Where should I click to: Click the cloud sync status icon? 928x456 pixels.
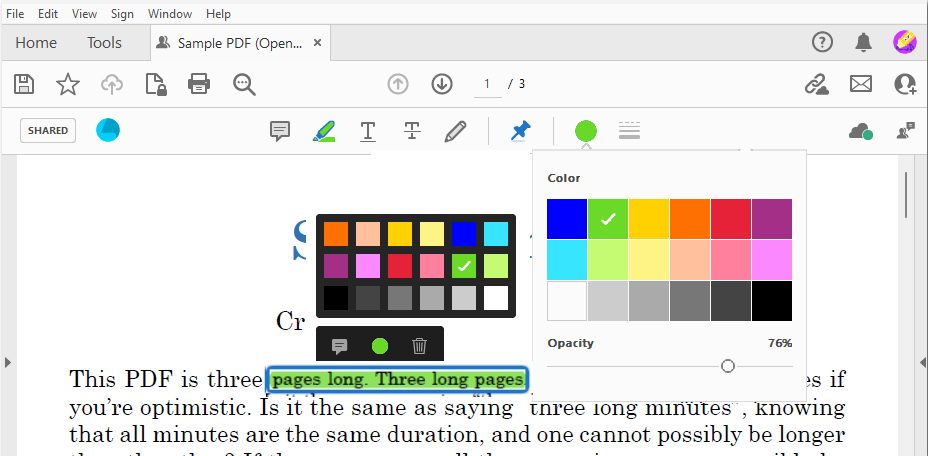pos(861,131)
